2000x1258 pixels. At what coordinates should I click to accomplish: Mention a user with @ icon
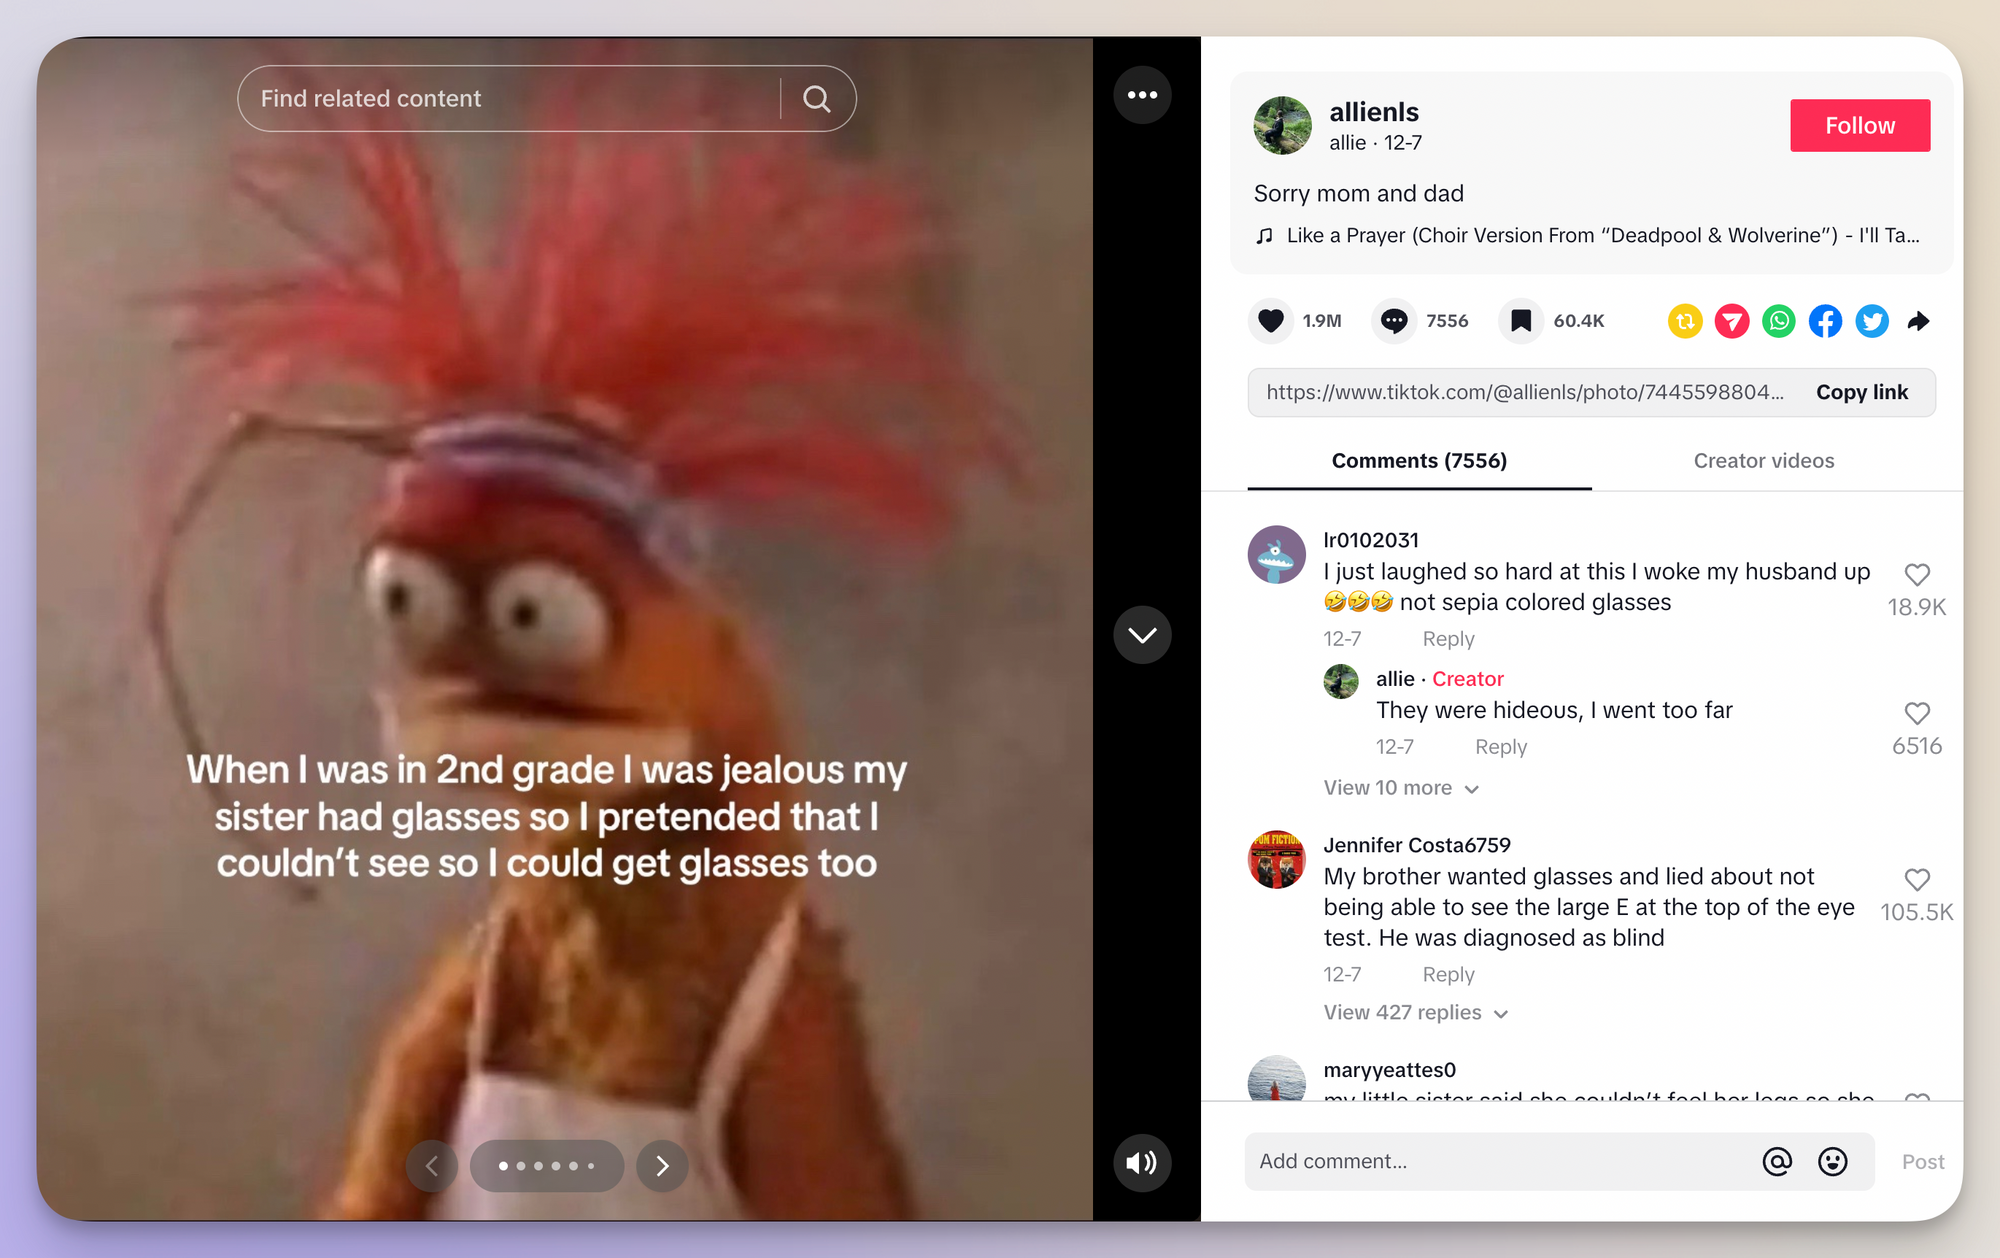tap(1777, 1162)
